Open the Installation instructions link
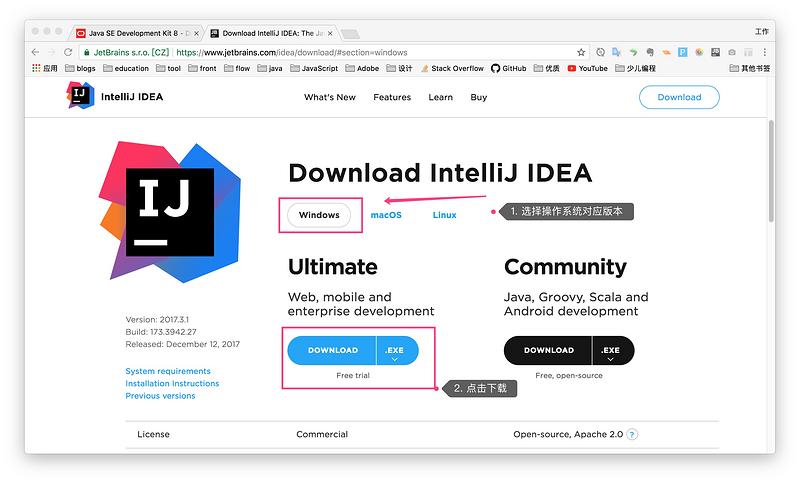 tap(172, 383)
